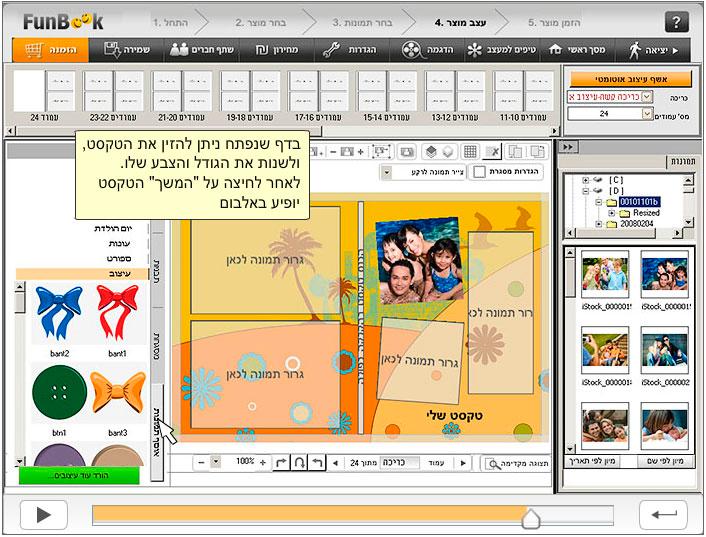Screen dimensions: 706x537
Task: Click the delete (X) icon in editor toolbar
Action: click(492, 152)
